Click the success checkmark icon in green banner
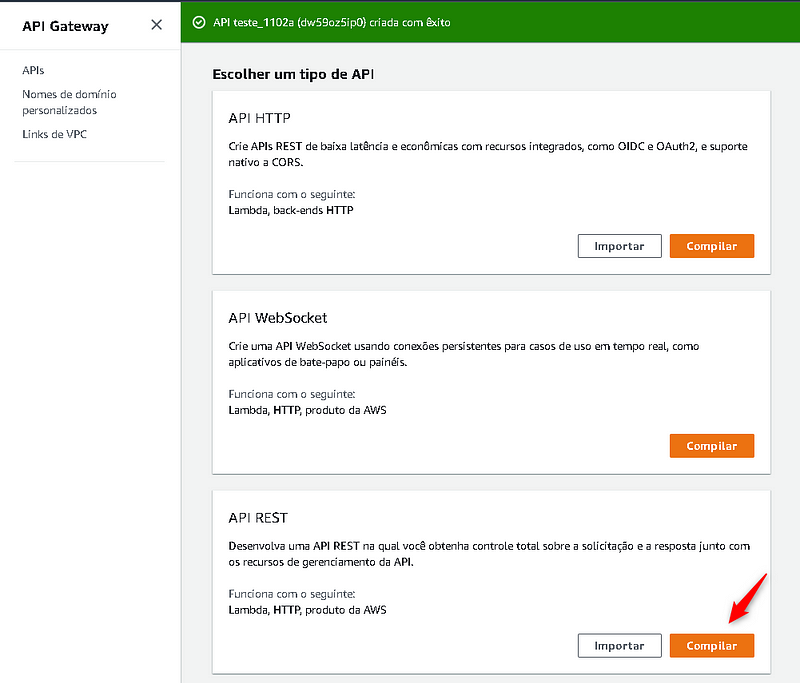 (x=198, y=22)
